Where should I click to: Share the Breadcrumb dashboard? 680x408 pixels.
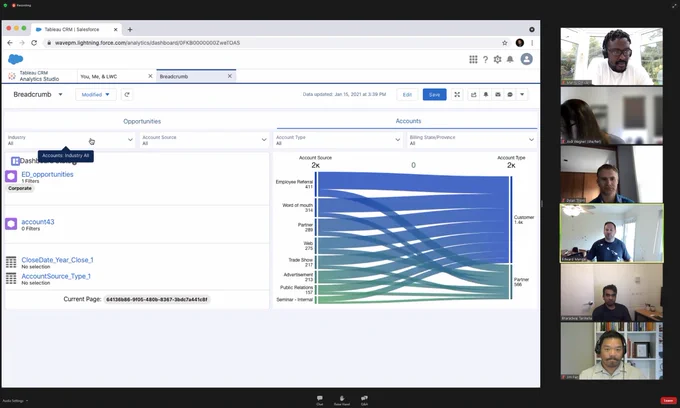click(x=474, y=95)
